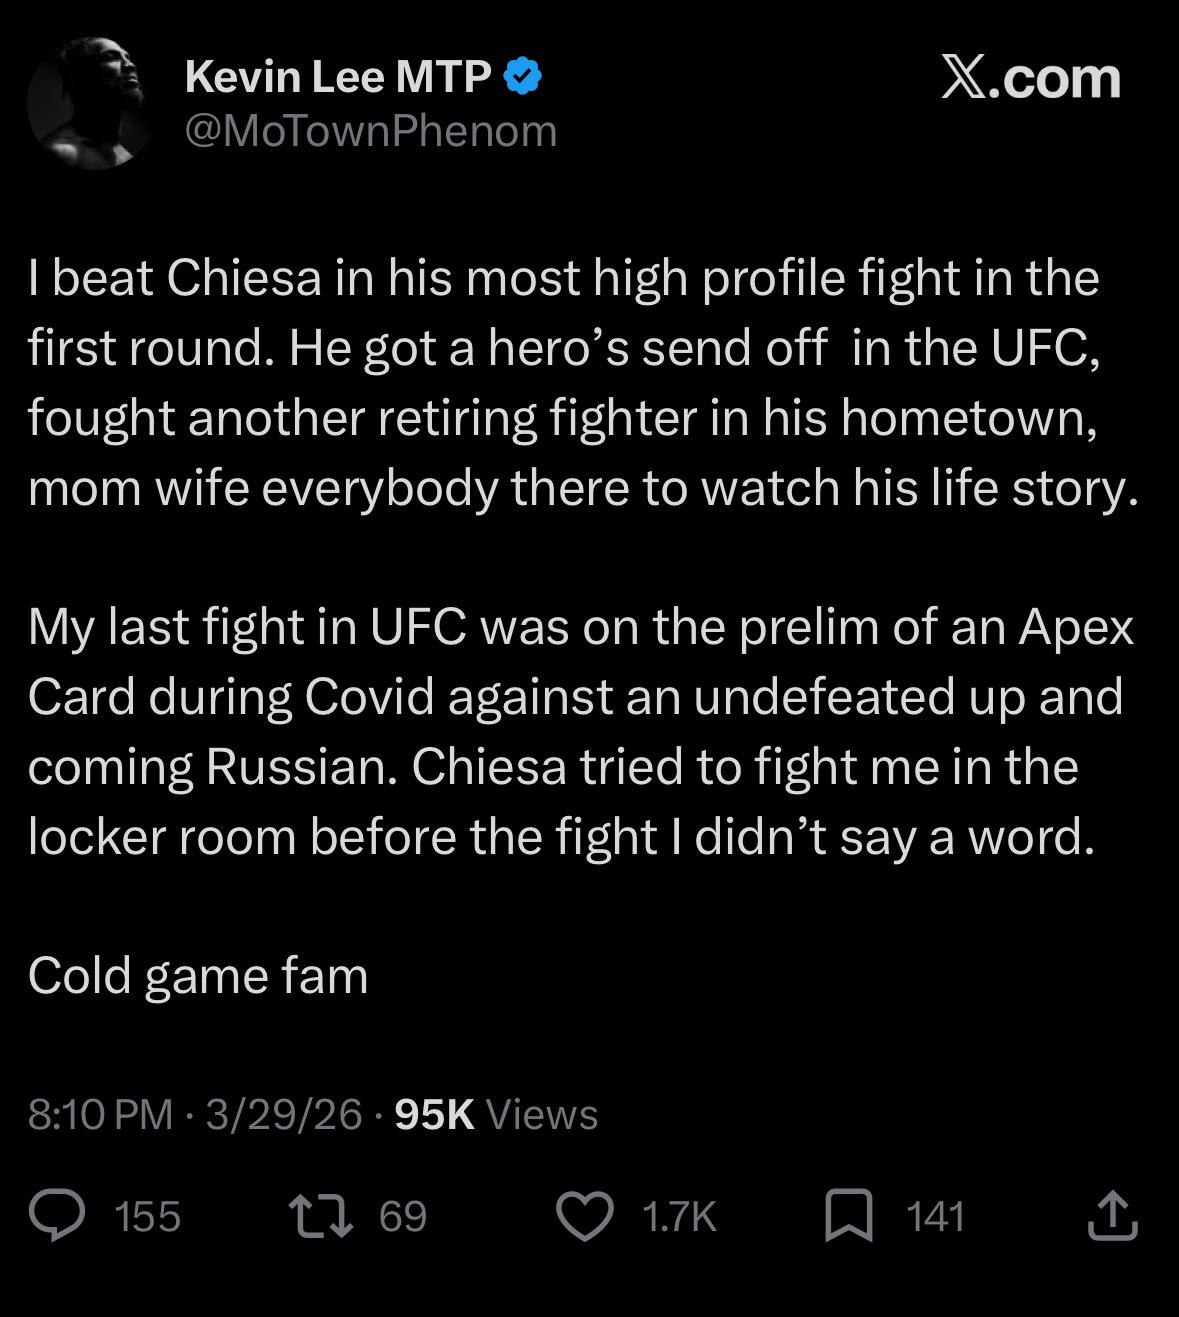Click the 8:10 PM timestamp

pyautogui.click(x=100, y=1114)
